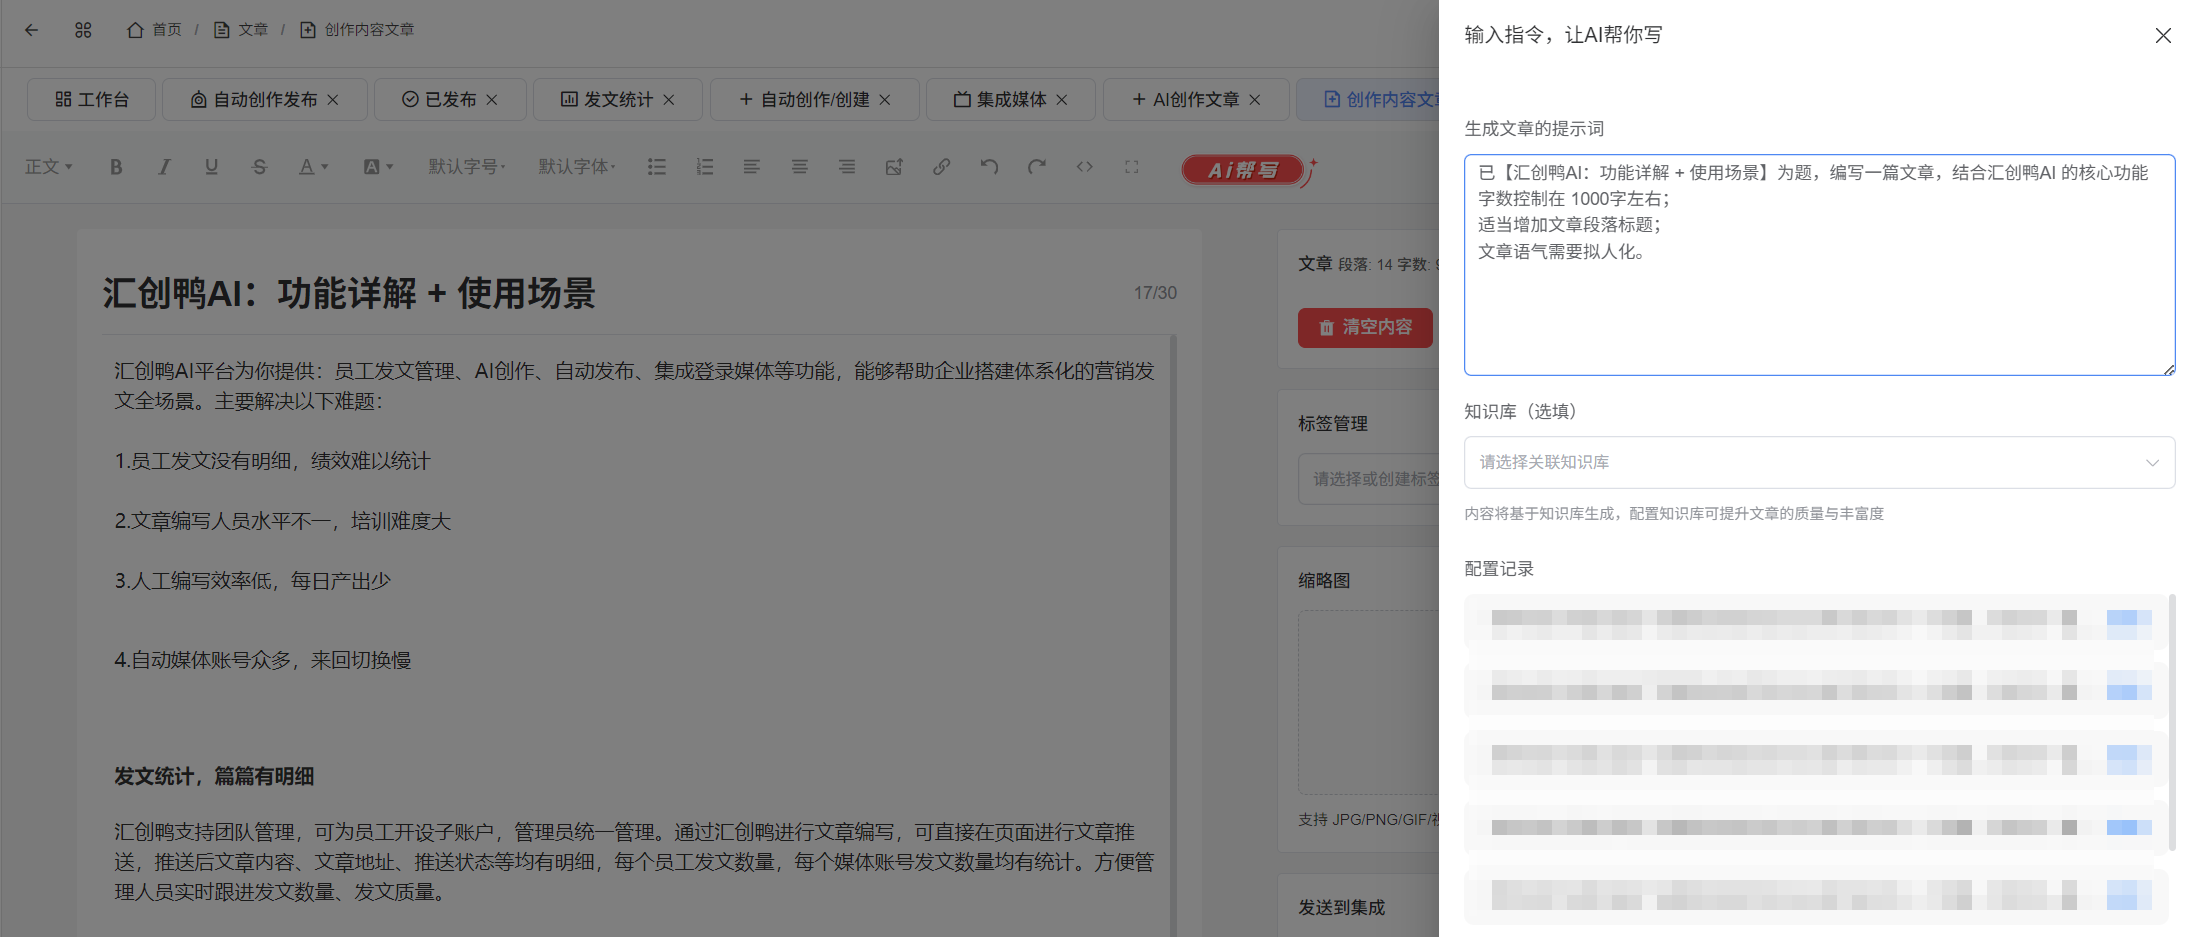Click the 清空内容 button

(x=1365, y=327)
